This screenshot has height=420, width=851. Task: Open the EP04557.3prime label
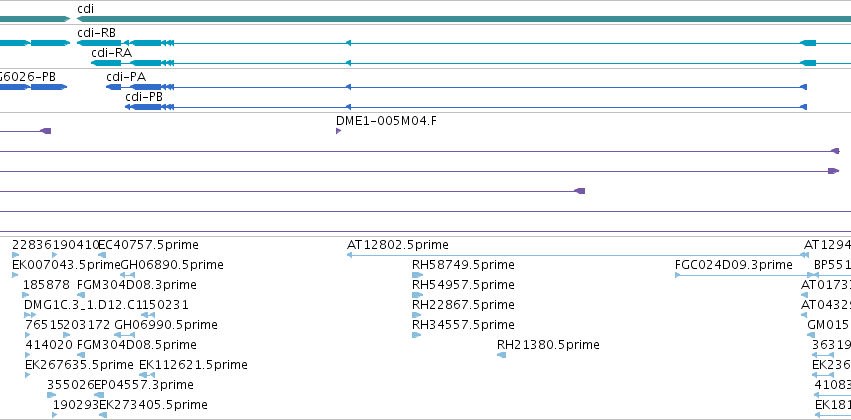[144, 385]
